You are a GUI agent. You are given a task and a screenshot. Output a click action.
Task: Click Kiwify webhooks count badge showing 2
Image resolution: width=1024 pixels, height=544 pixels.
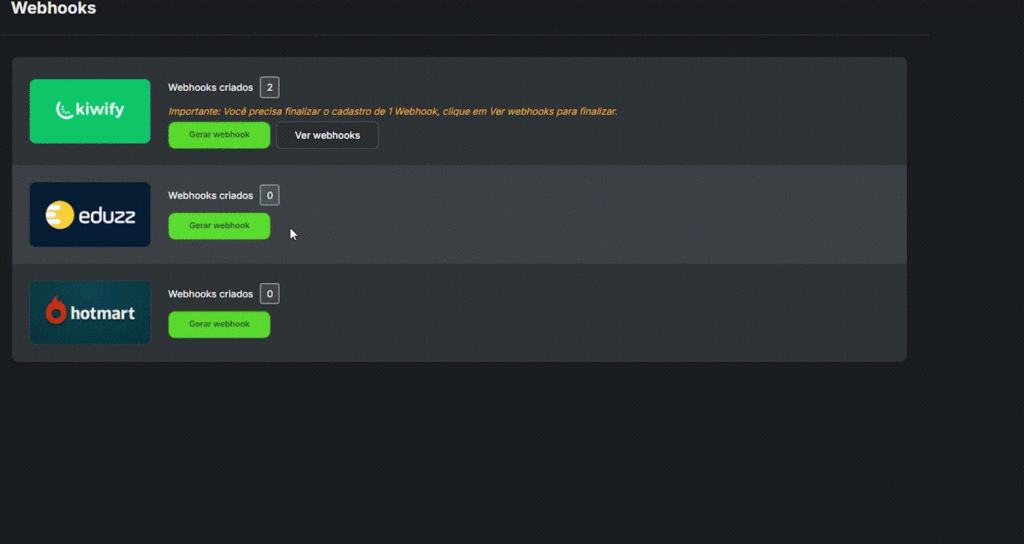pos(269,88)
